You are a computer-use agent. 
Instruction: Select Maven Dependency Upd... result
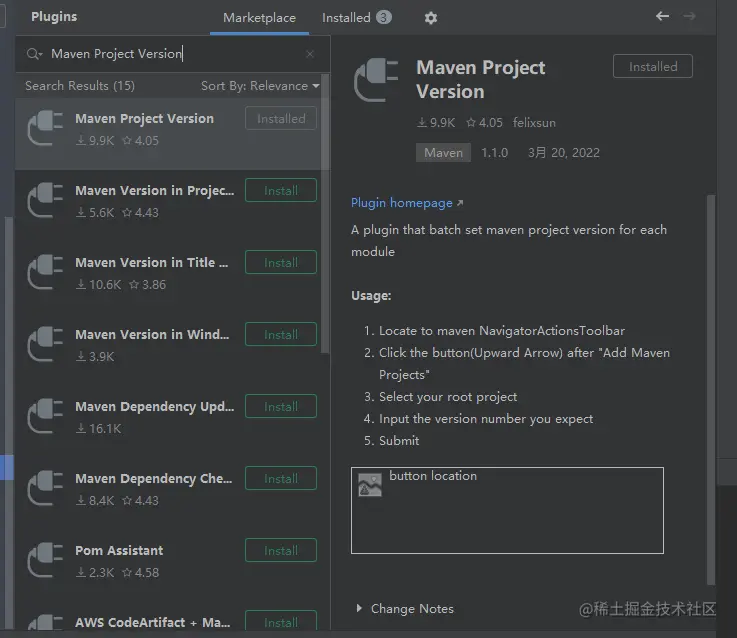(x=168, y=422)
